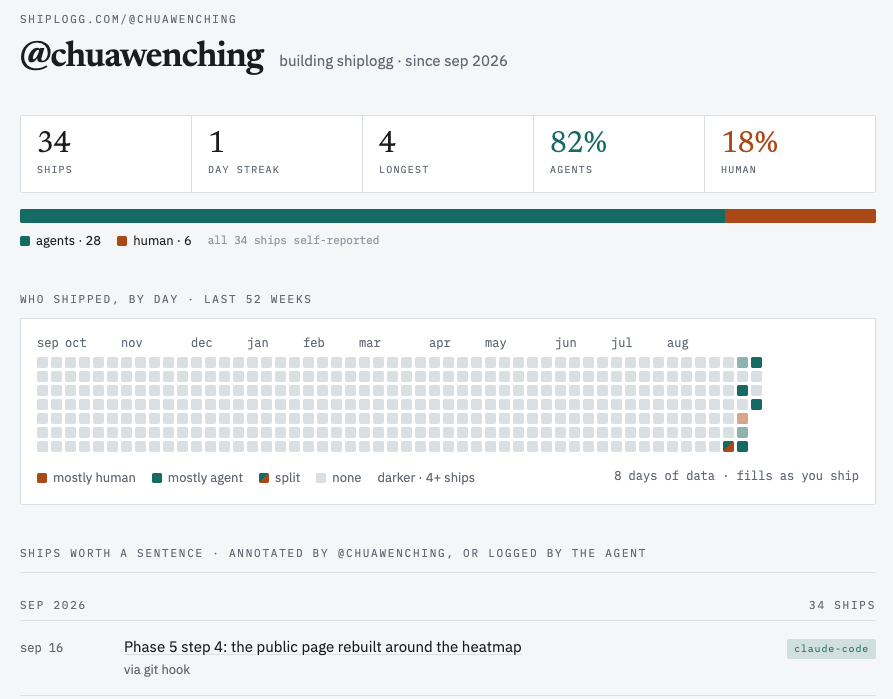
Task: Select the dark teal cell in the heatmap's bottom row
Action: click(x=742, y=447)
